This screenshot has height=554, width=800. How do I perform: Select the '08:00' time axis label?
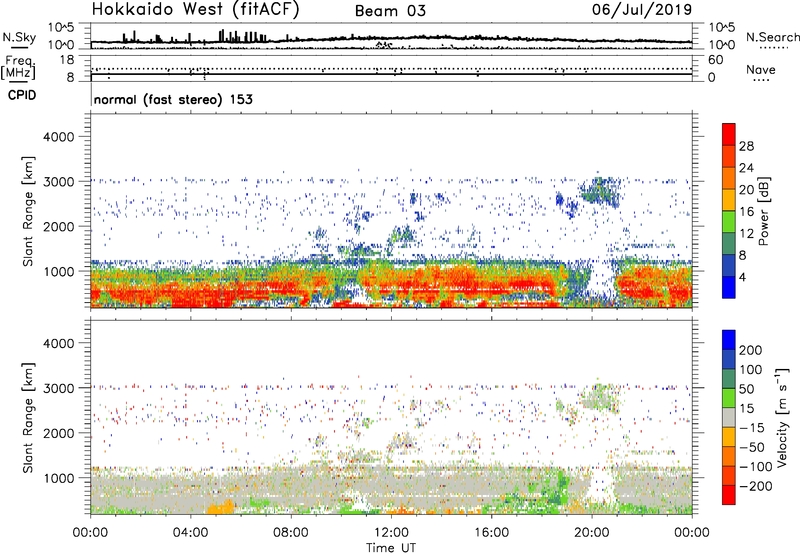pos(291,533)
